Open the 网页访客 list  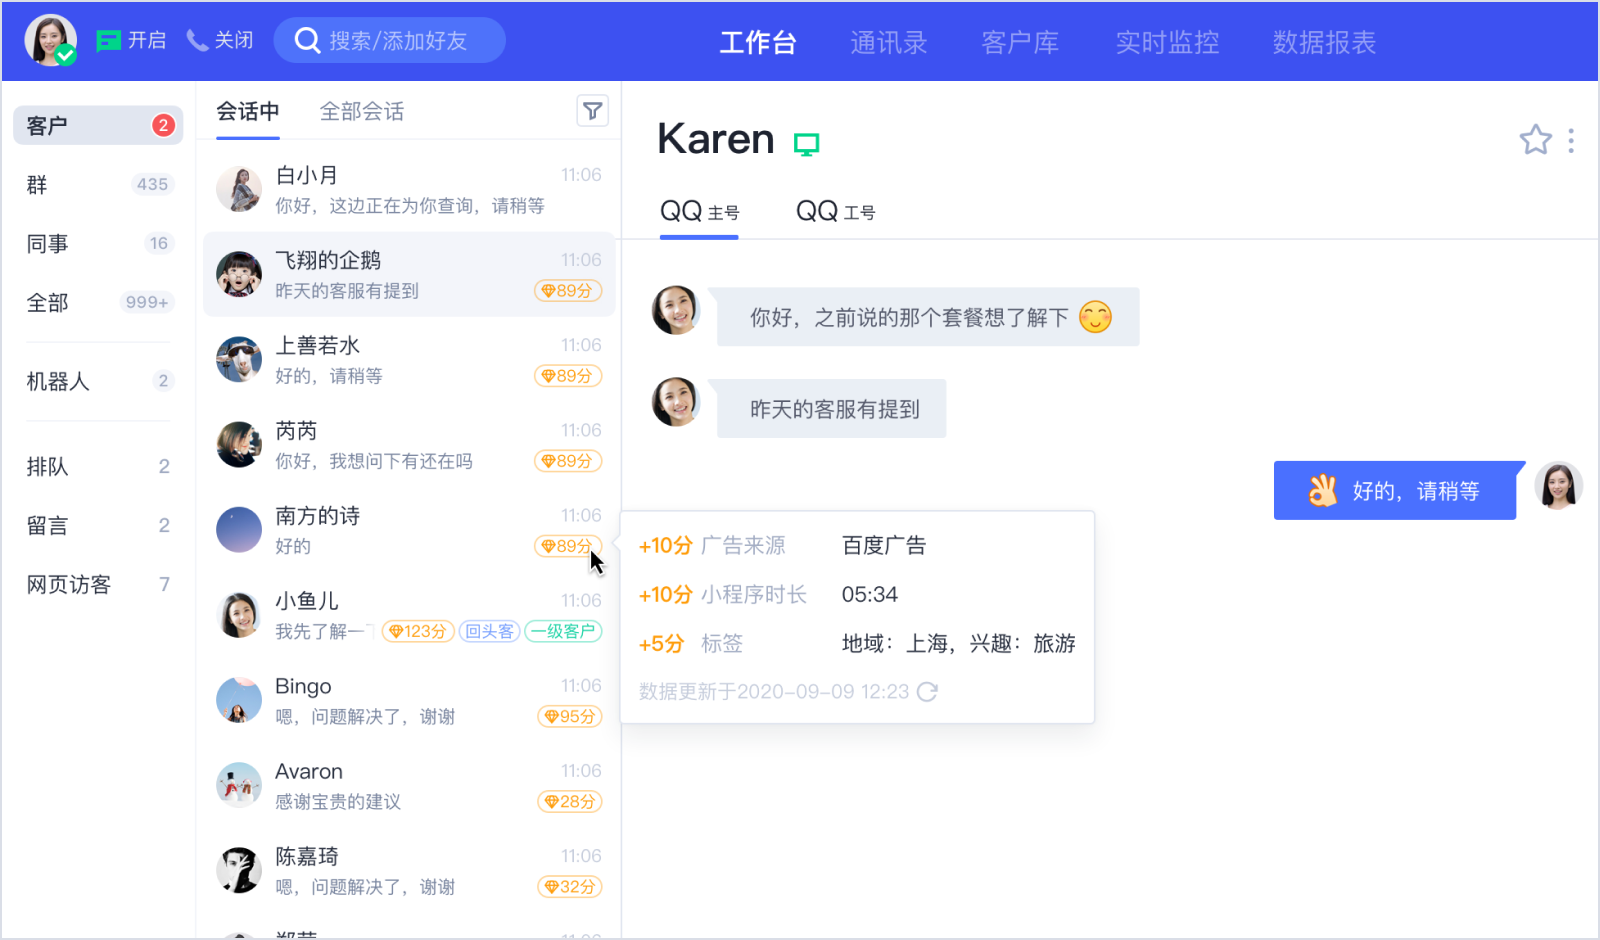click(98, 585)
